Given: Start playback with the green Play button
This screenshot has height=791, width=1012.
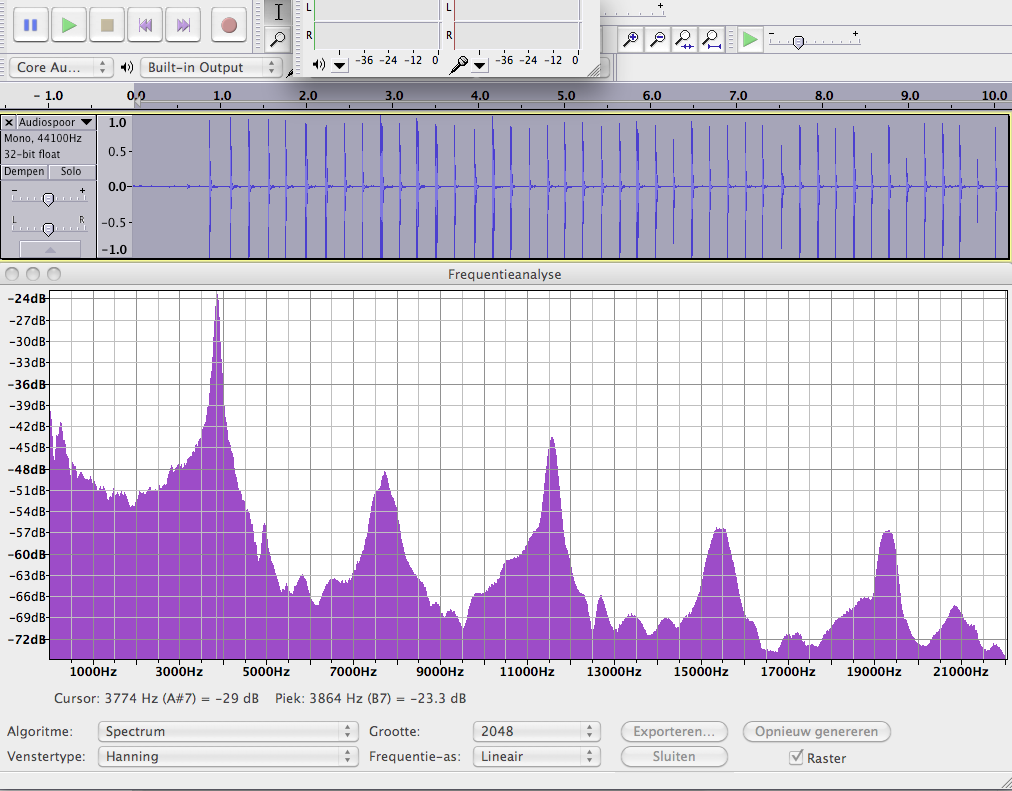Looking at the screenshot, I should [69, 25].
